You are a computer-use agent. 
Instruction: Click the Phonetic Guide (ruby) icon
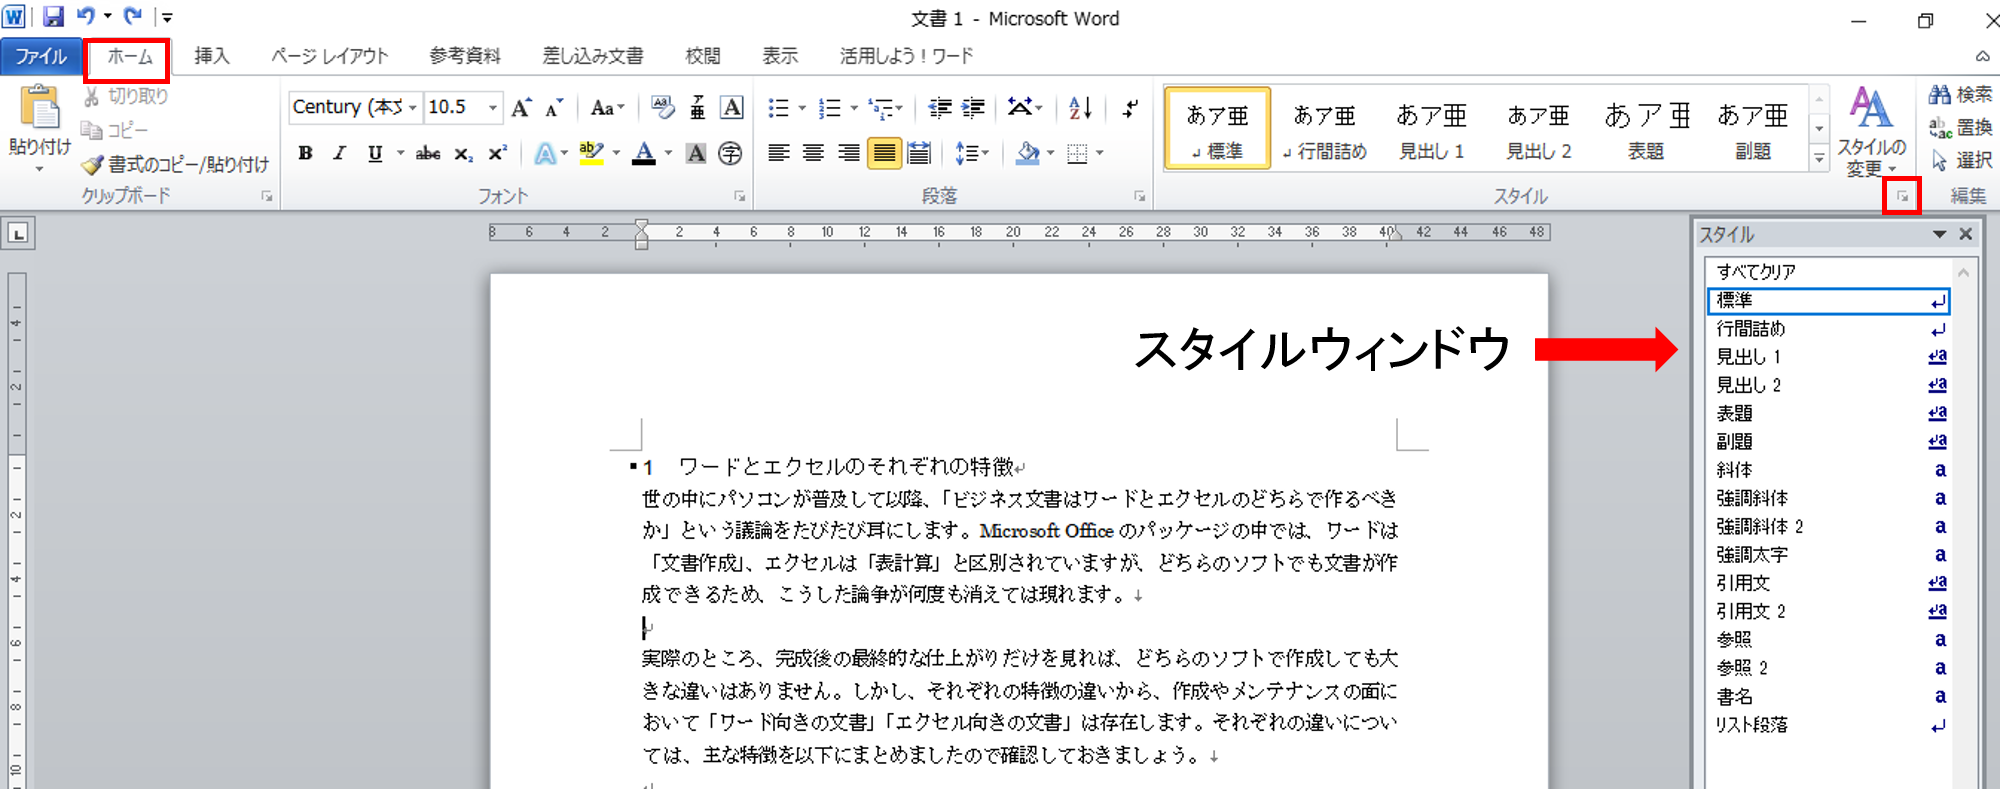tap(698, 107)
